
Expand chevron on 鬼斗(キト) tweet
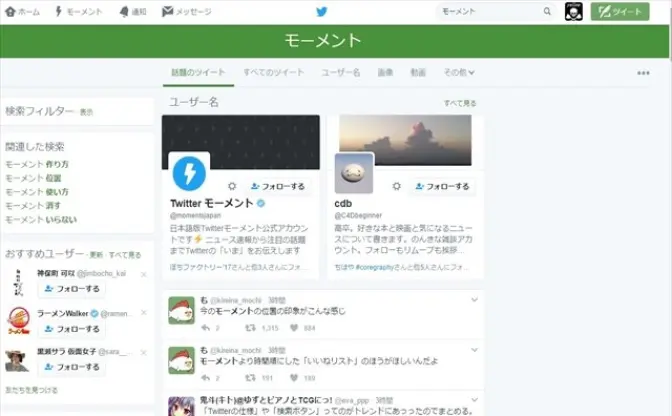(474, 400)
